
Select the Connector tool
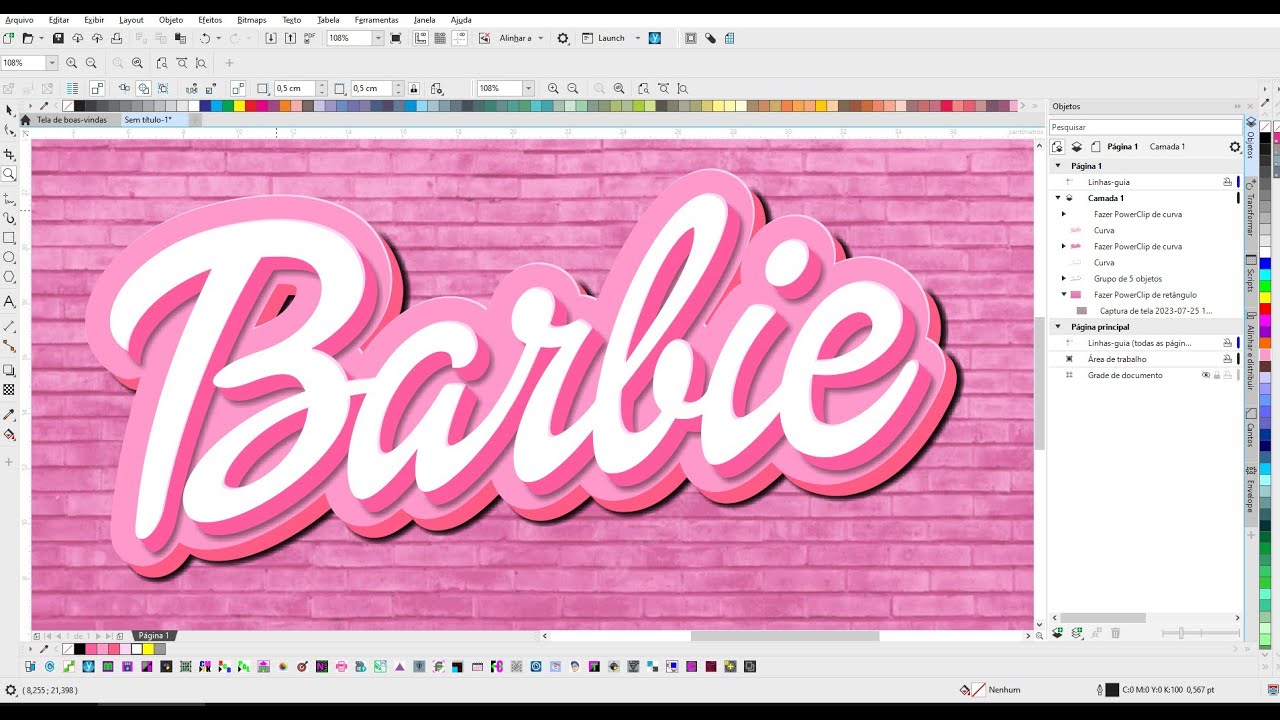click(x=9, y=345)
